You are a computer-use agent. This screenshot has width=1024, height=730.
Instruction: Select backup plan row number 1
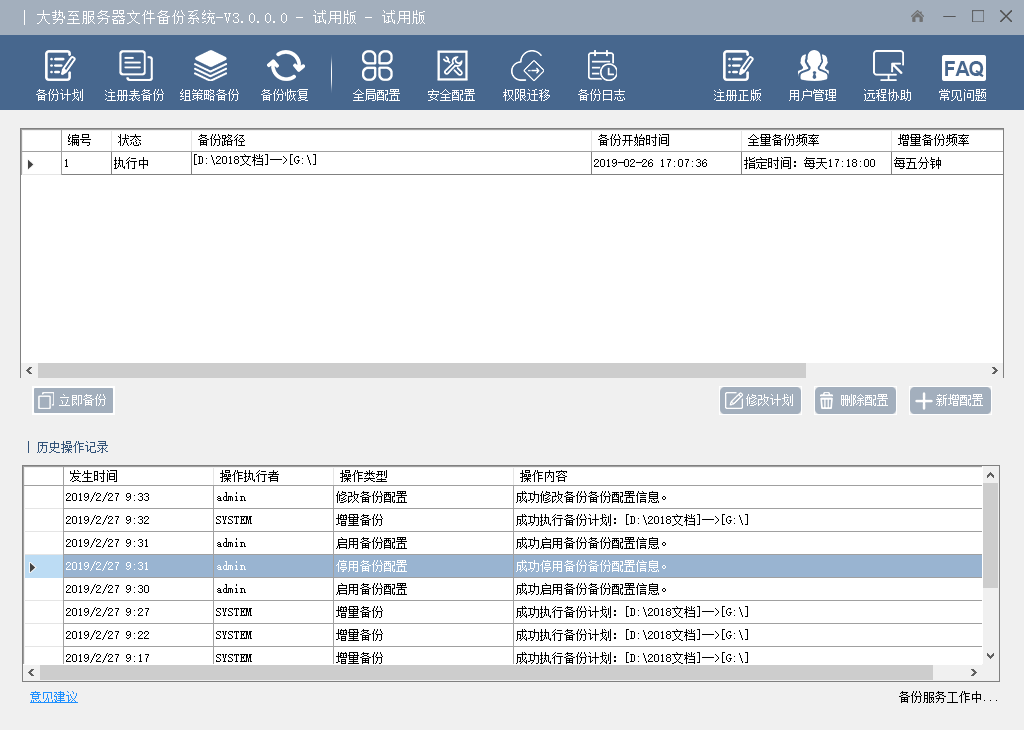coord(300,163)
